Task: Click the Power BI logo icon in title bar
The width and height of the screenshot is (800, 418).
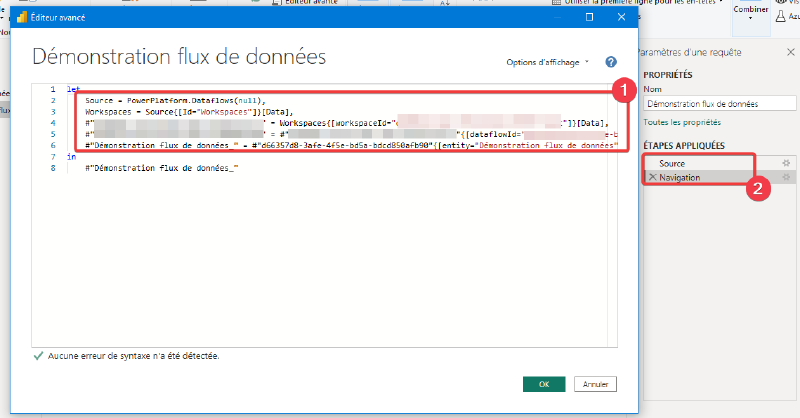Action: click(x=21, y=17)
